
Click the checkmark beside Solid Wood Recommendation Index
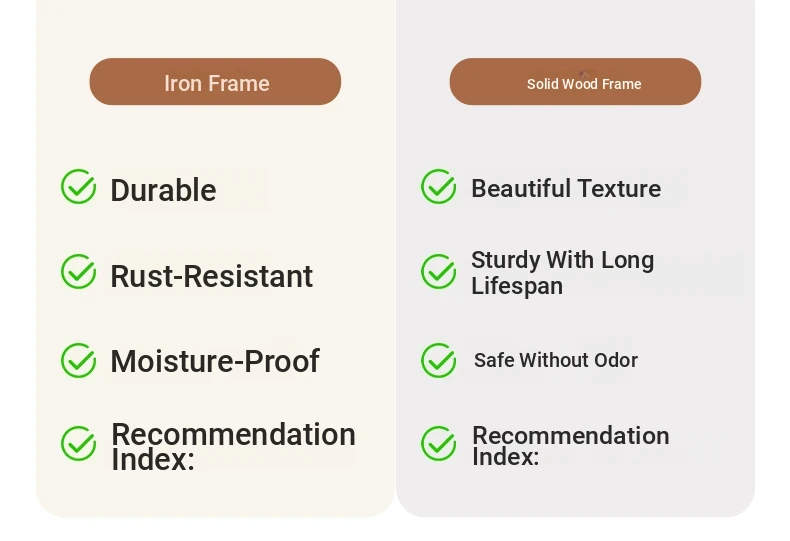click(x=439, y=443)
